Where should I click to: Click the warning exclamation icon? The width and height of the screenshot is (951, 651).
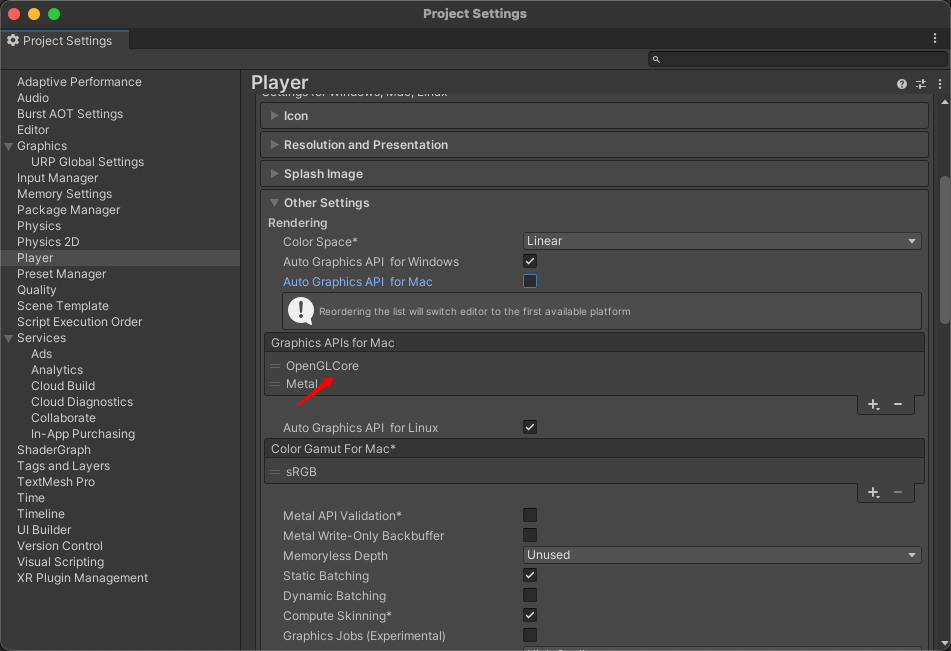301,311
